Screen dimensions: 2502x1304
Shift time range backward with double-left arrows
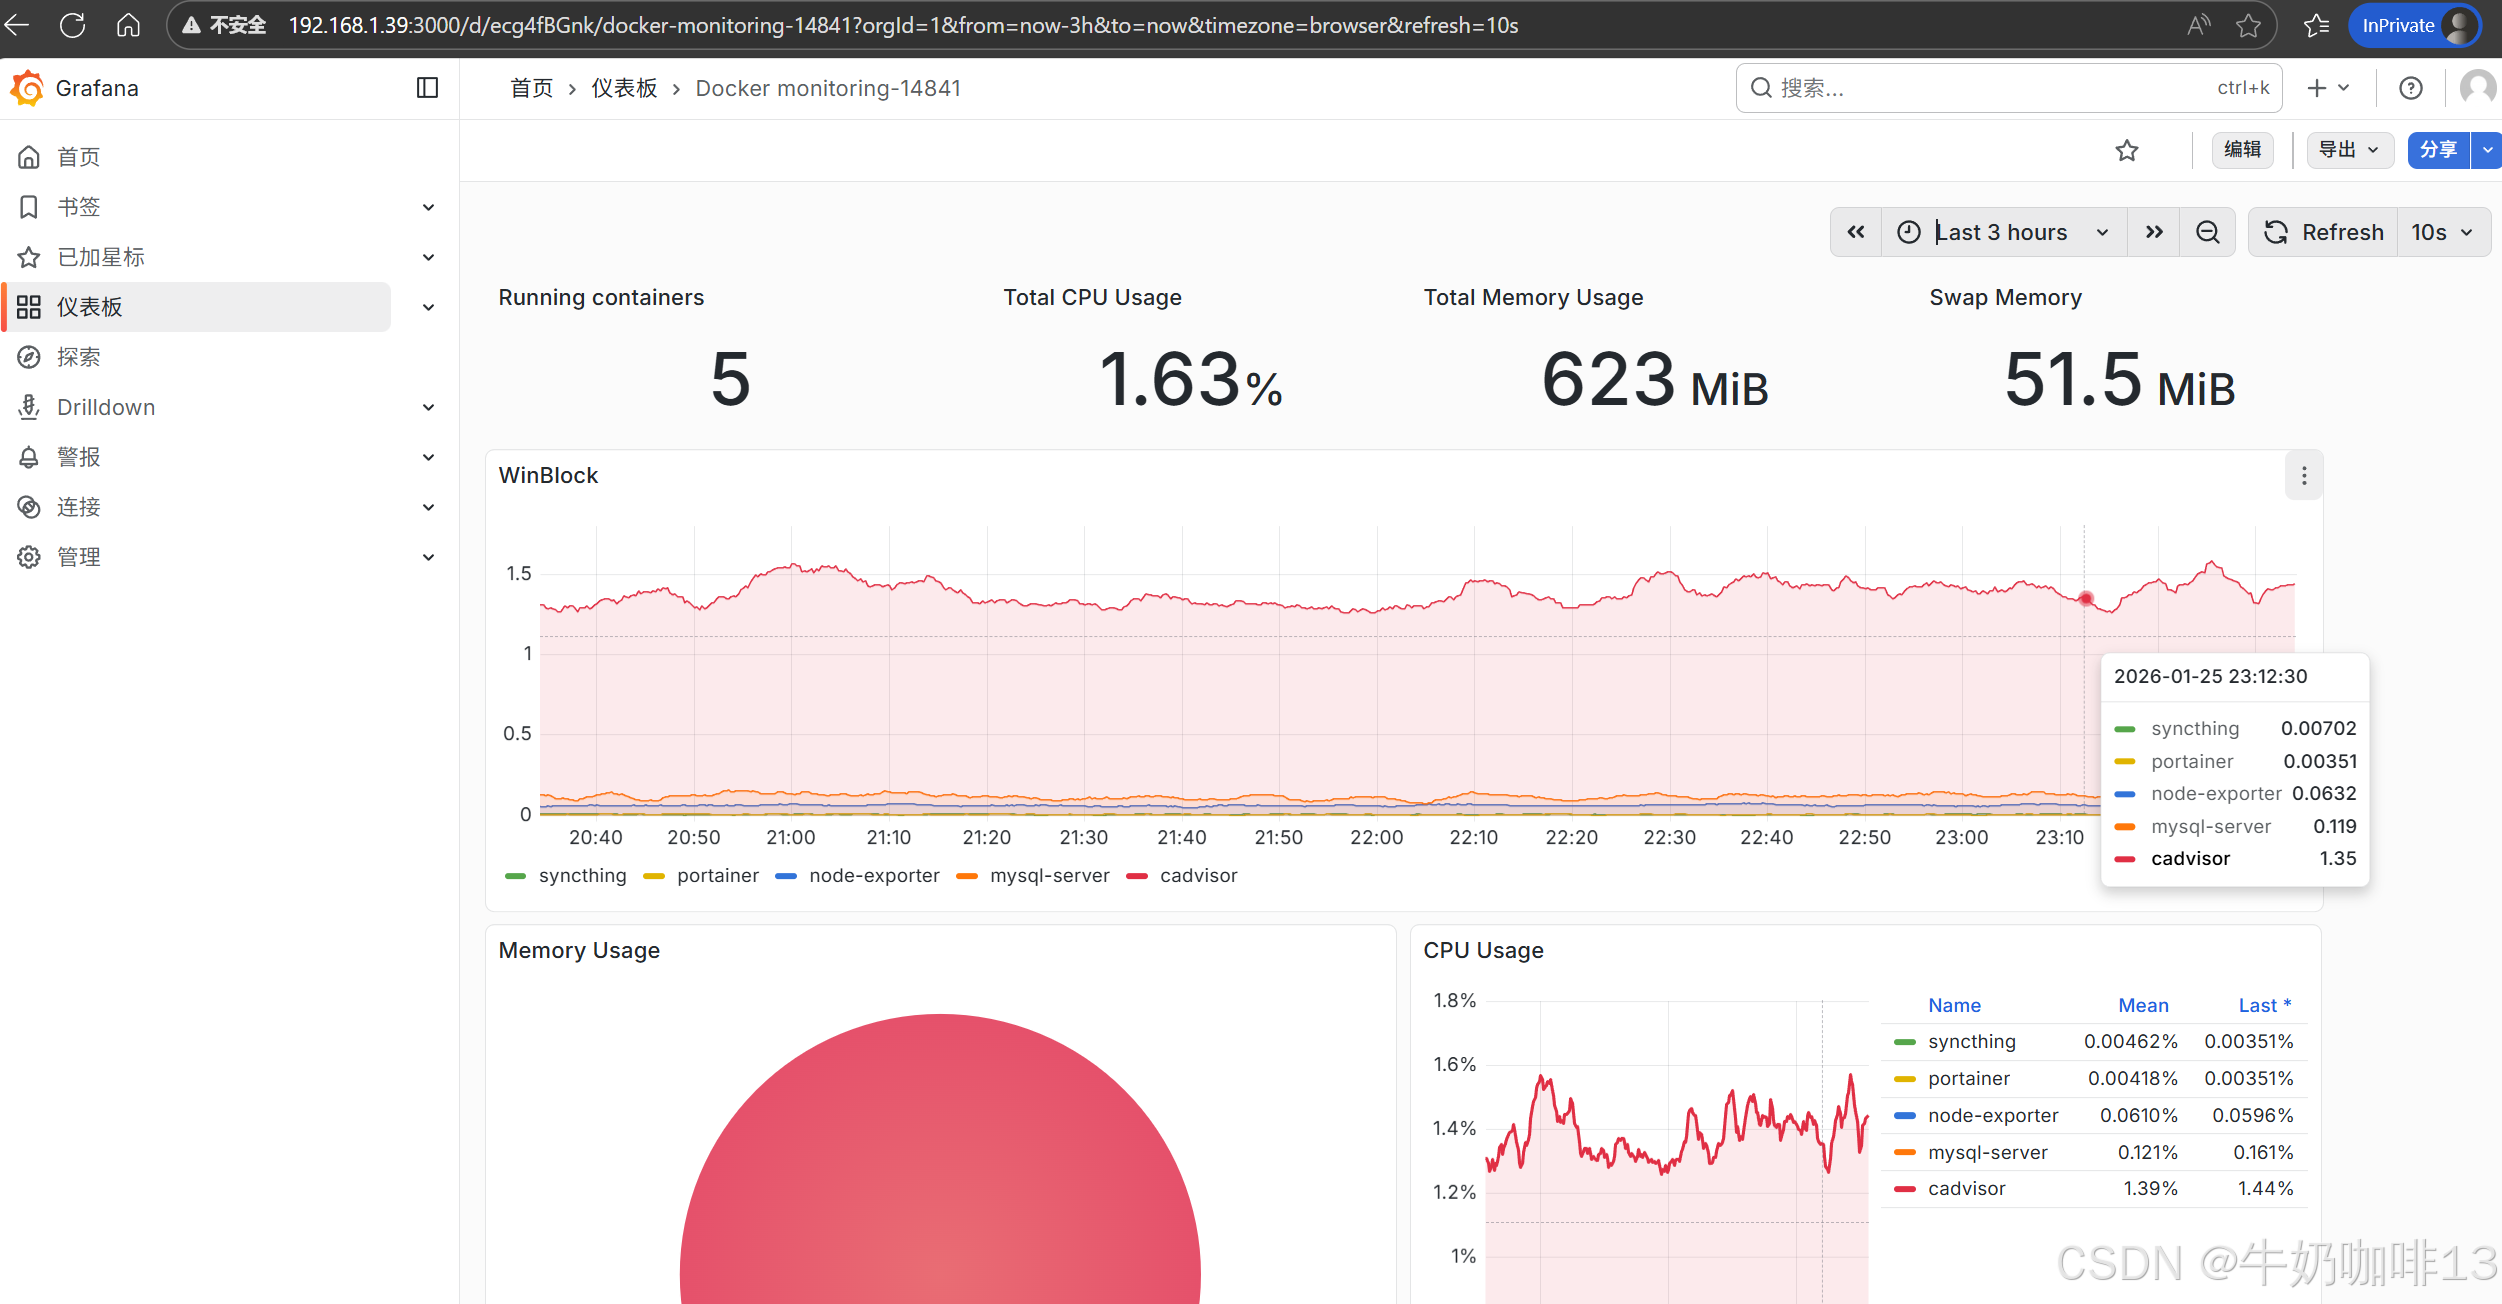[x=1856, y=232]
